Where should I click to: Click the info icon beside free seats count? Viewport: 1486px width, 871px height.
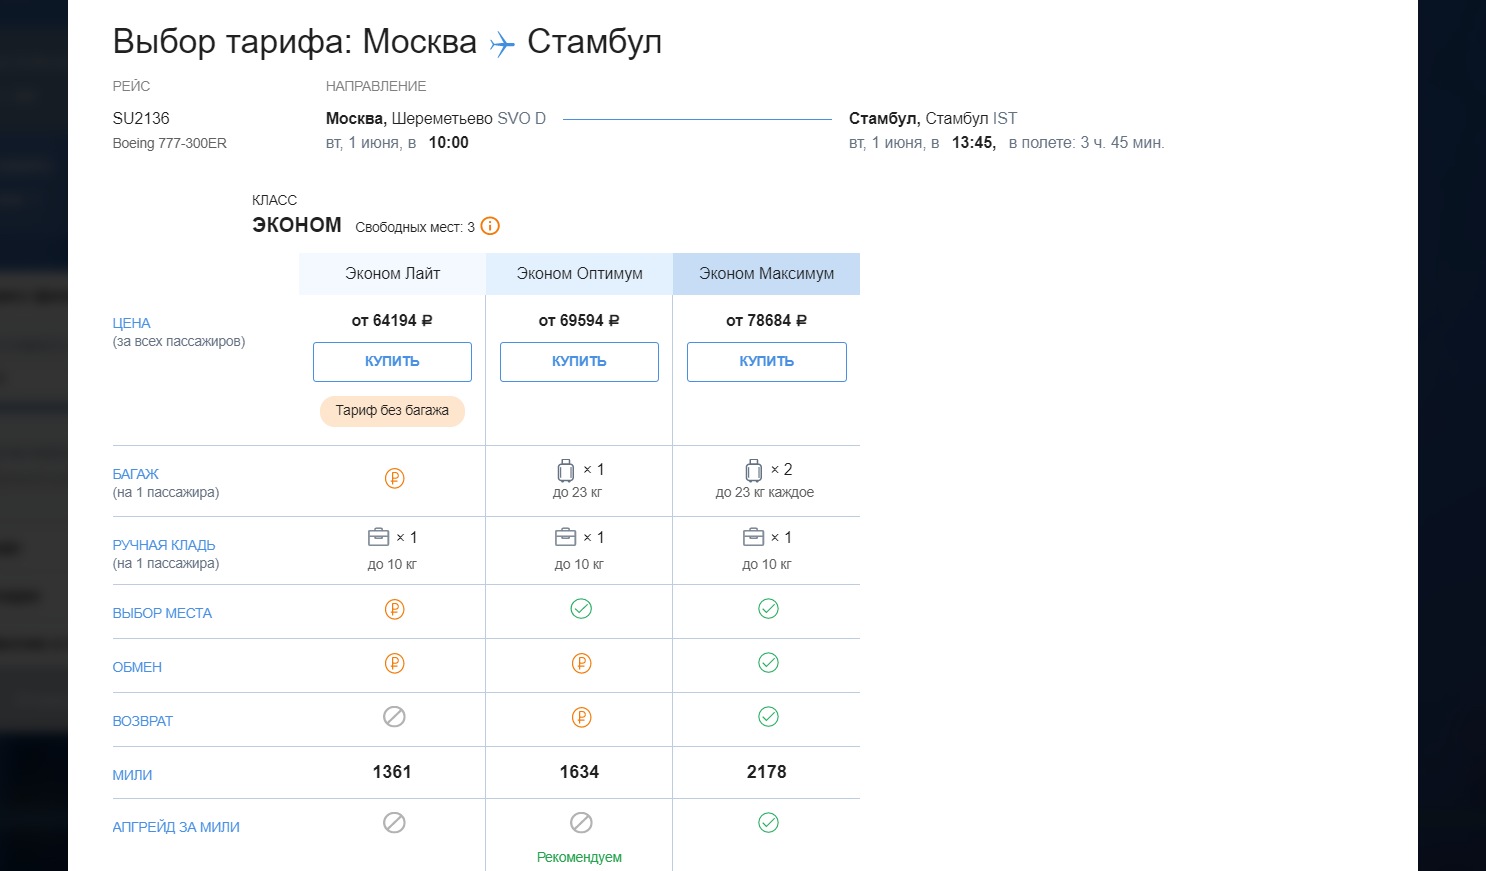(490, 226)
